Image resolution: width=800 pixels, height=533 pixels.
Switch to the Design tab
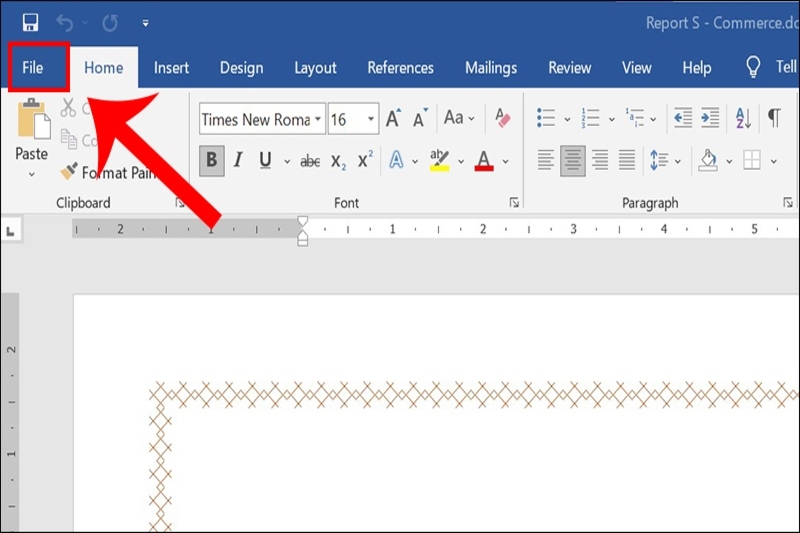241,68
